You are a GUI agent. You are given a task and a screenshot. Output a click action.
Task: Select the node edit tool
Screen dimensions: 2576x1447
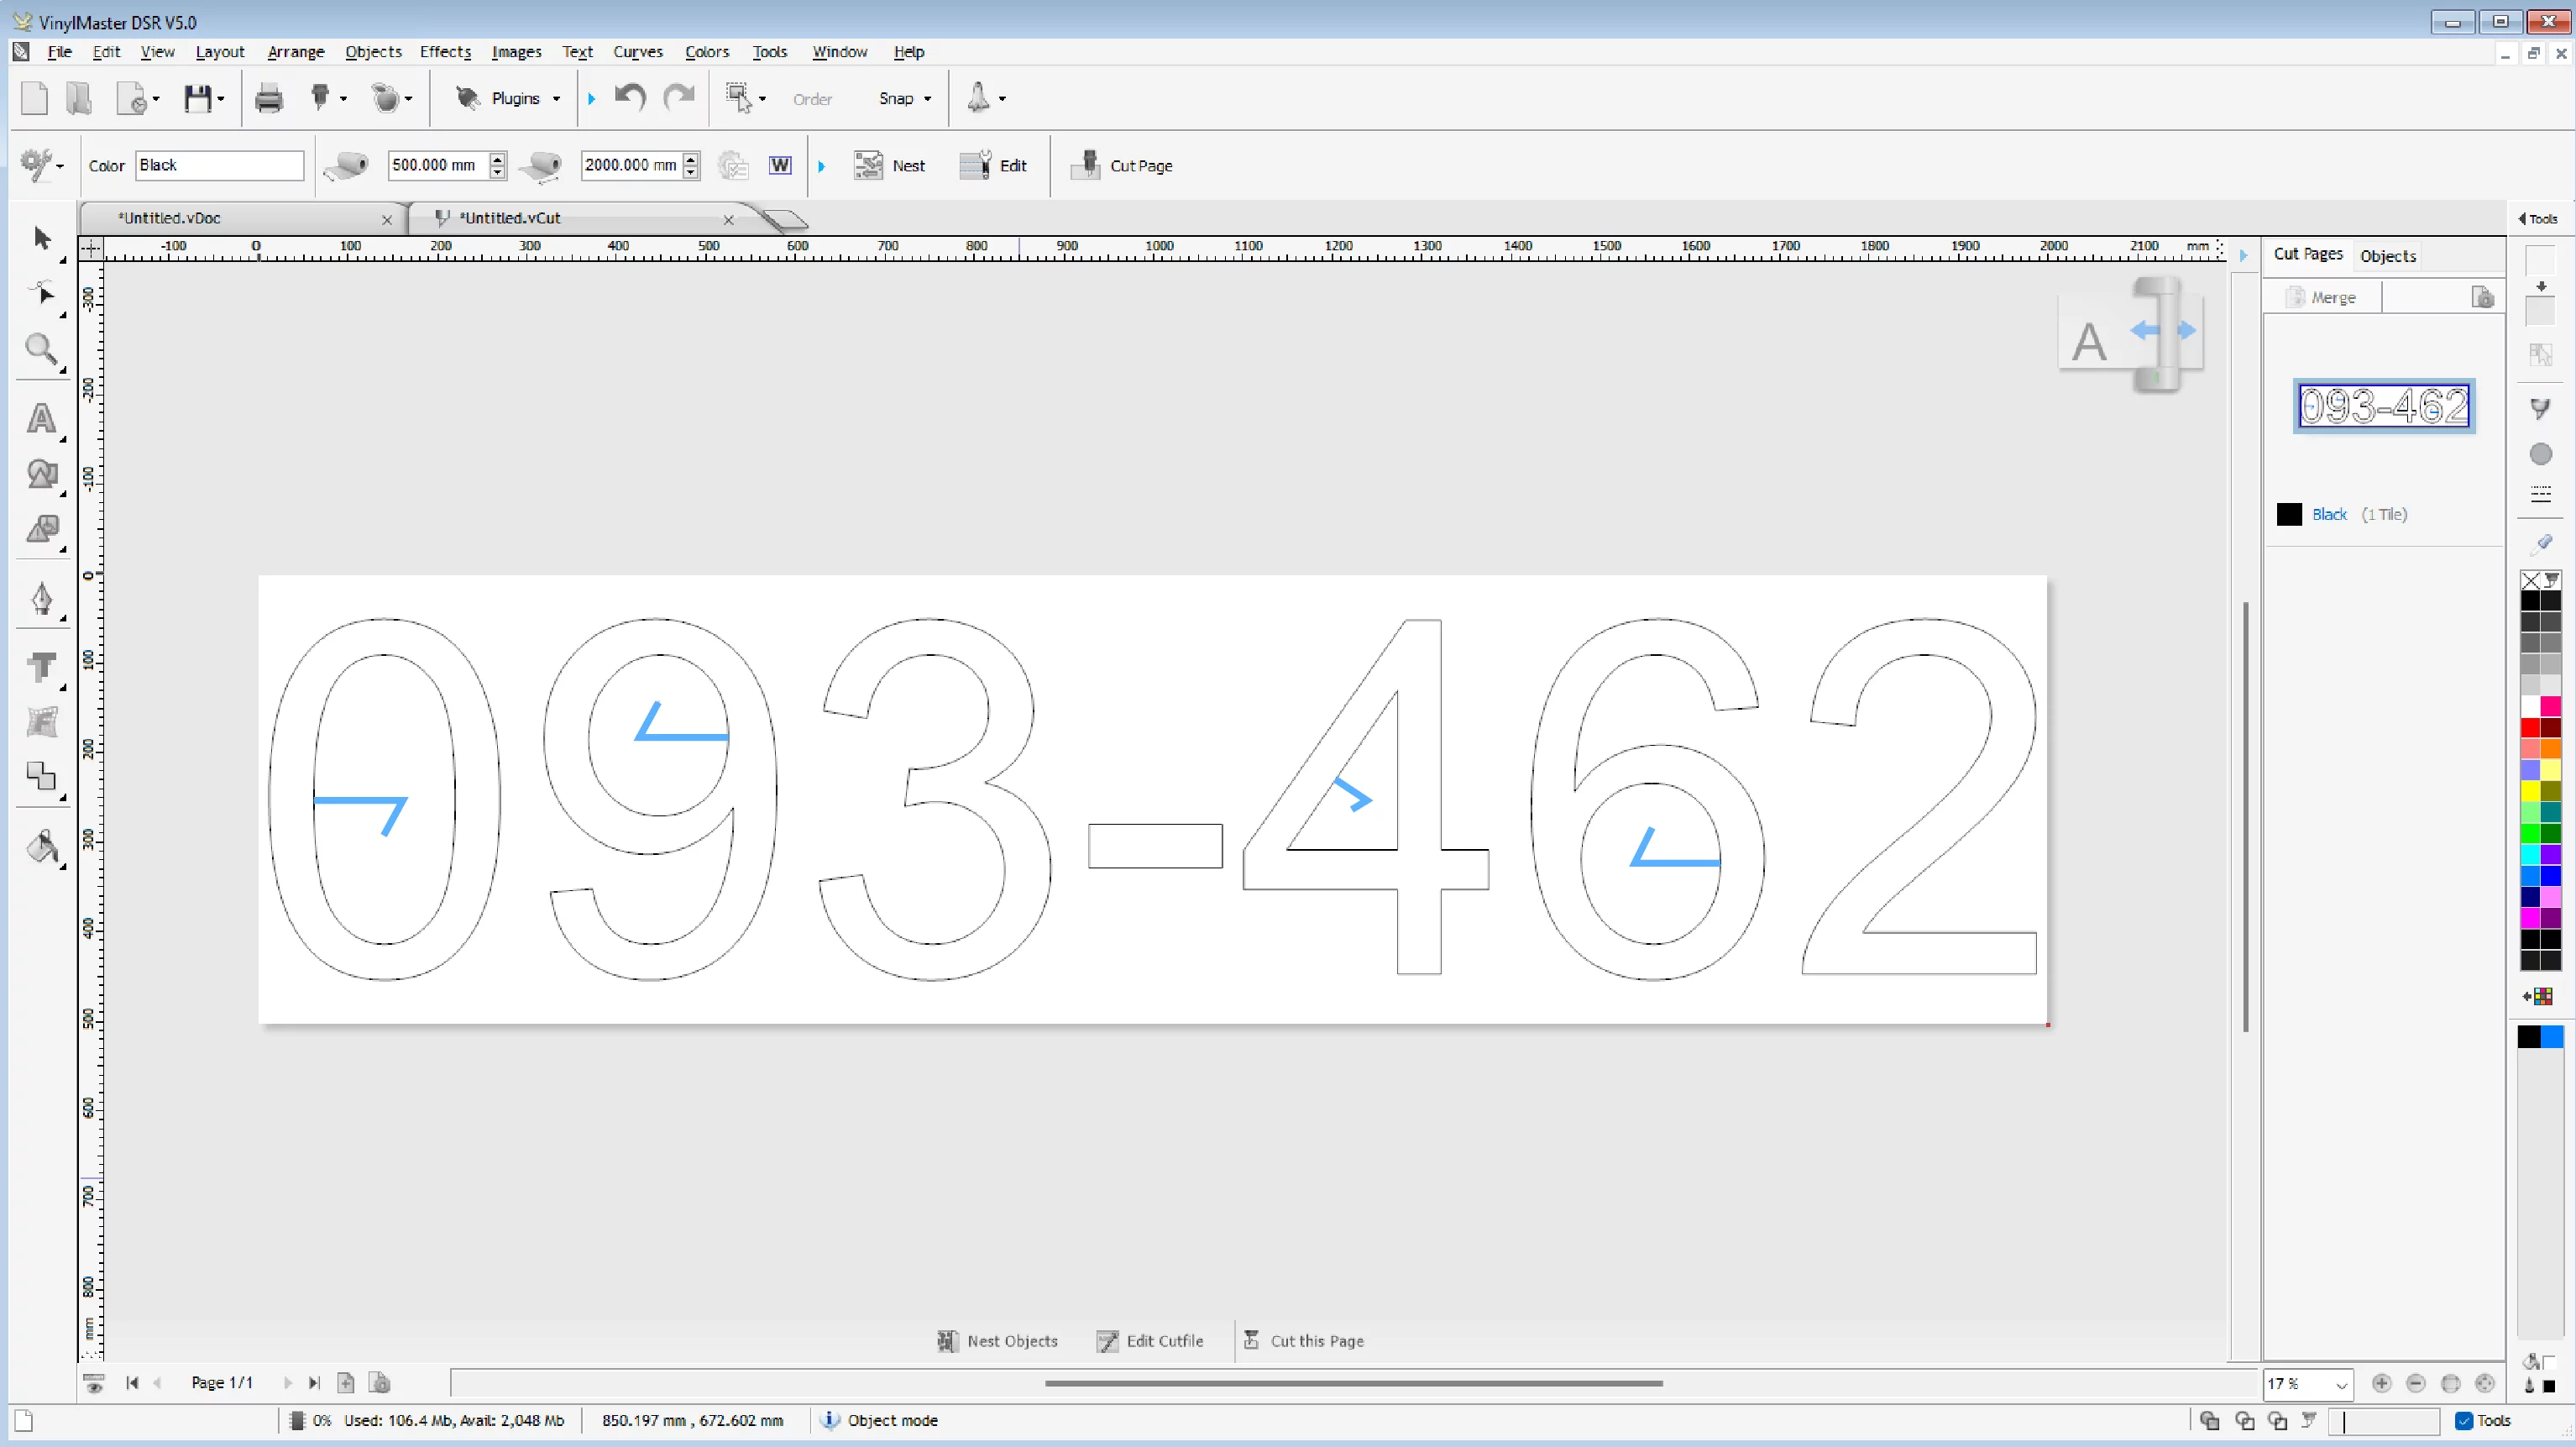[42, 293]
